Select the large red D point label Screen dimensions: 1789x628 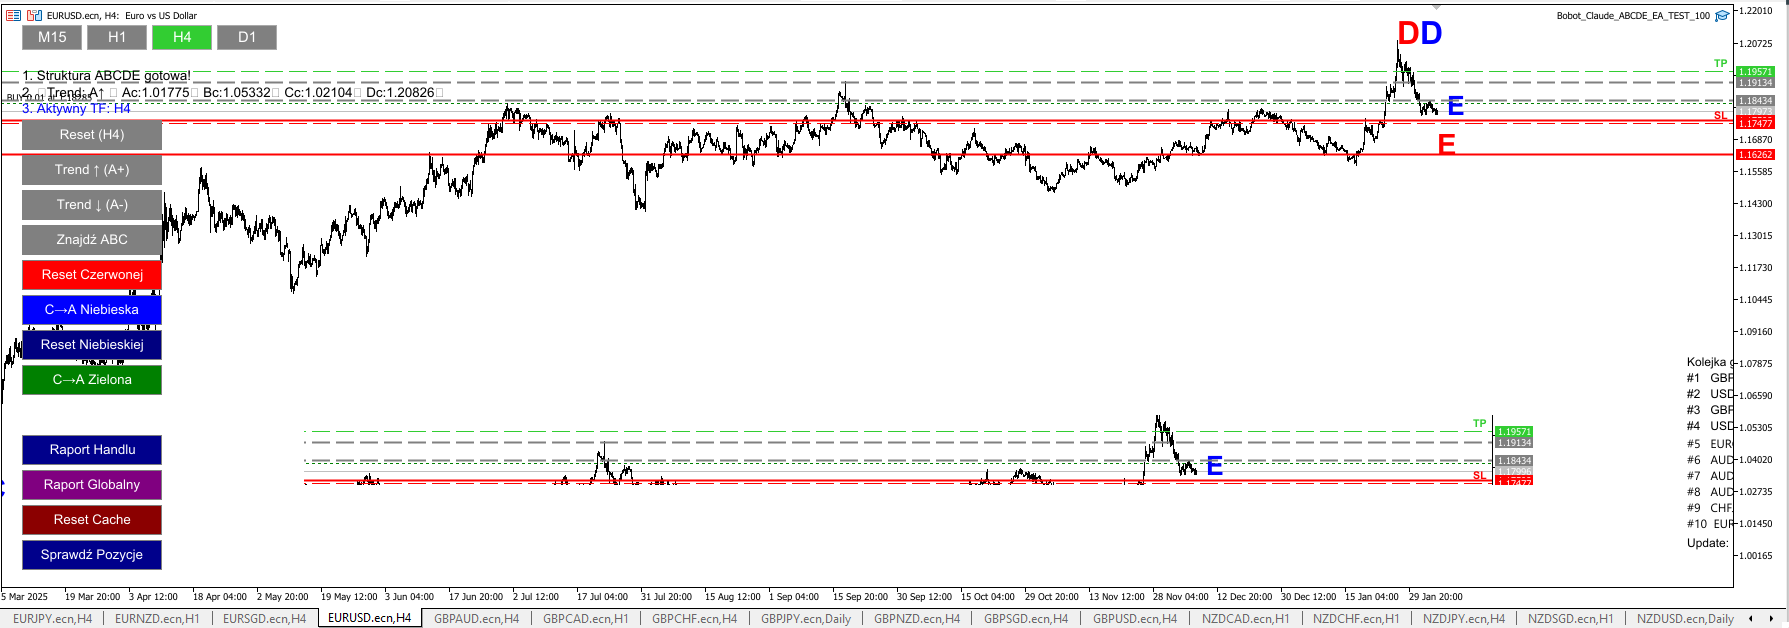(1408, 33)
